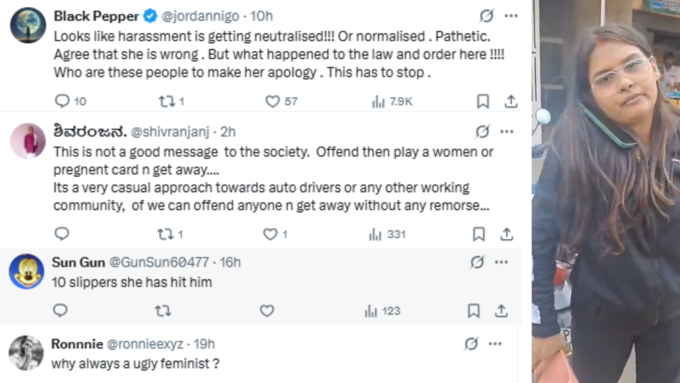
Task: Reply to Black Pepper's tweet
Action: [62, 101]
